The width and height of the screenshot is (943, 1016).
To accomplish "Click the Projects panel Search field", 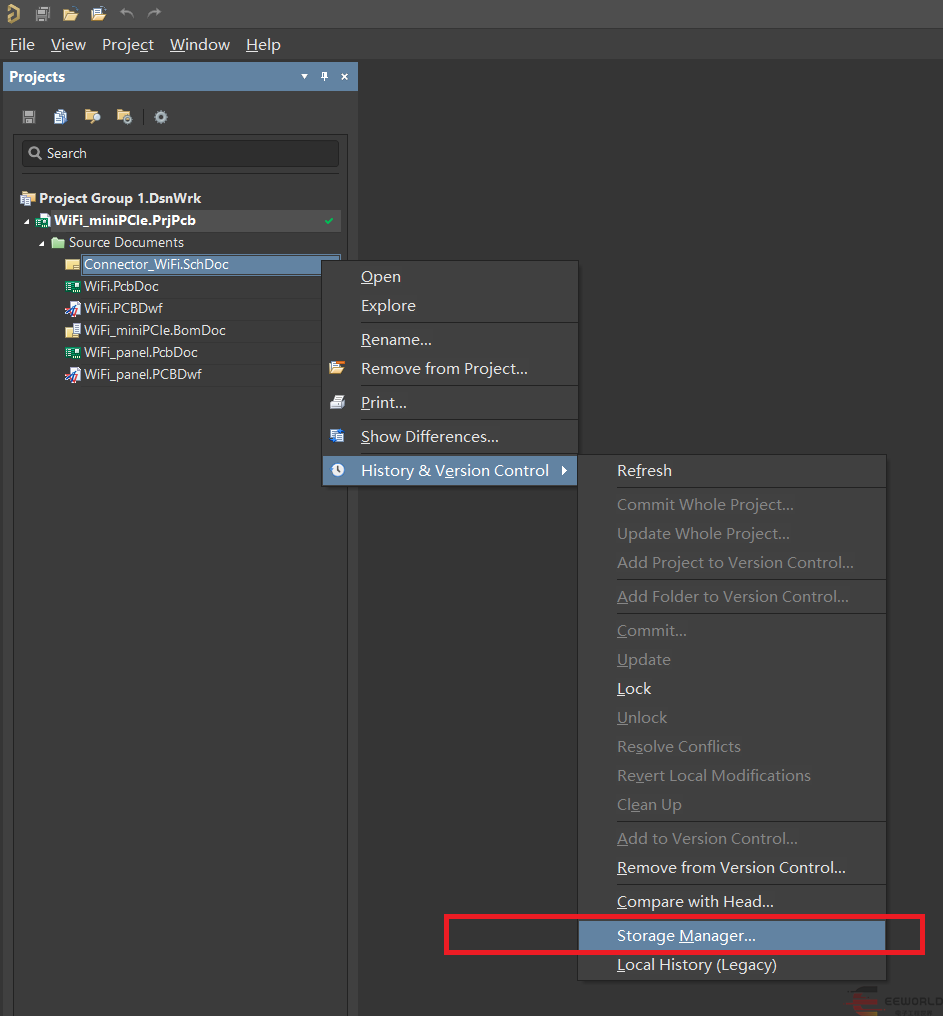I will 180,153.
